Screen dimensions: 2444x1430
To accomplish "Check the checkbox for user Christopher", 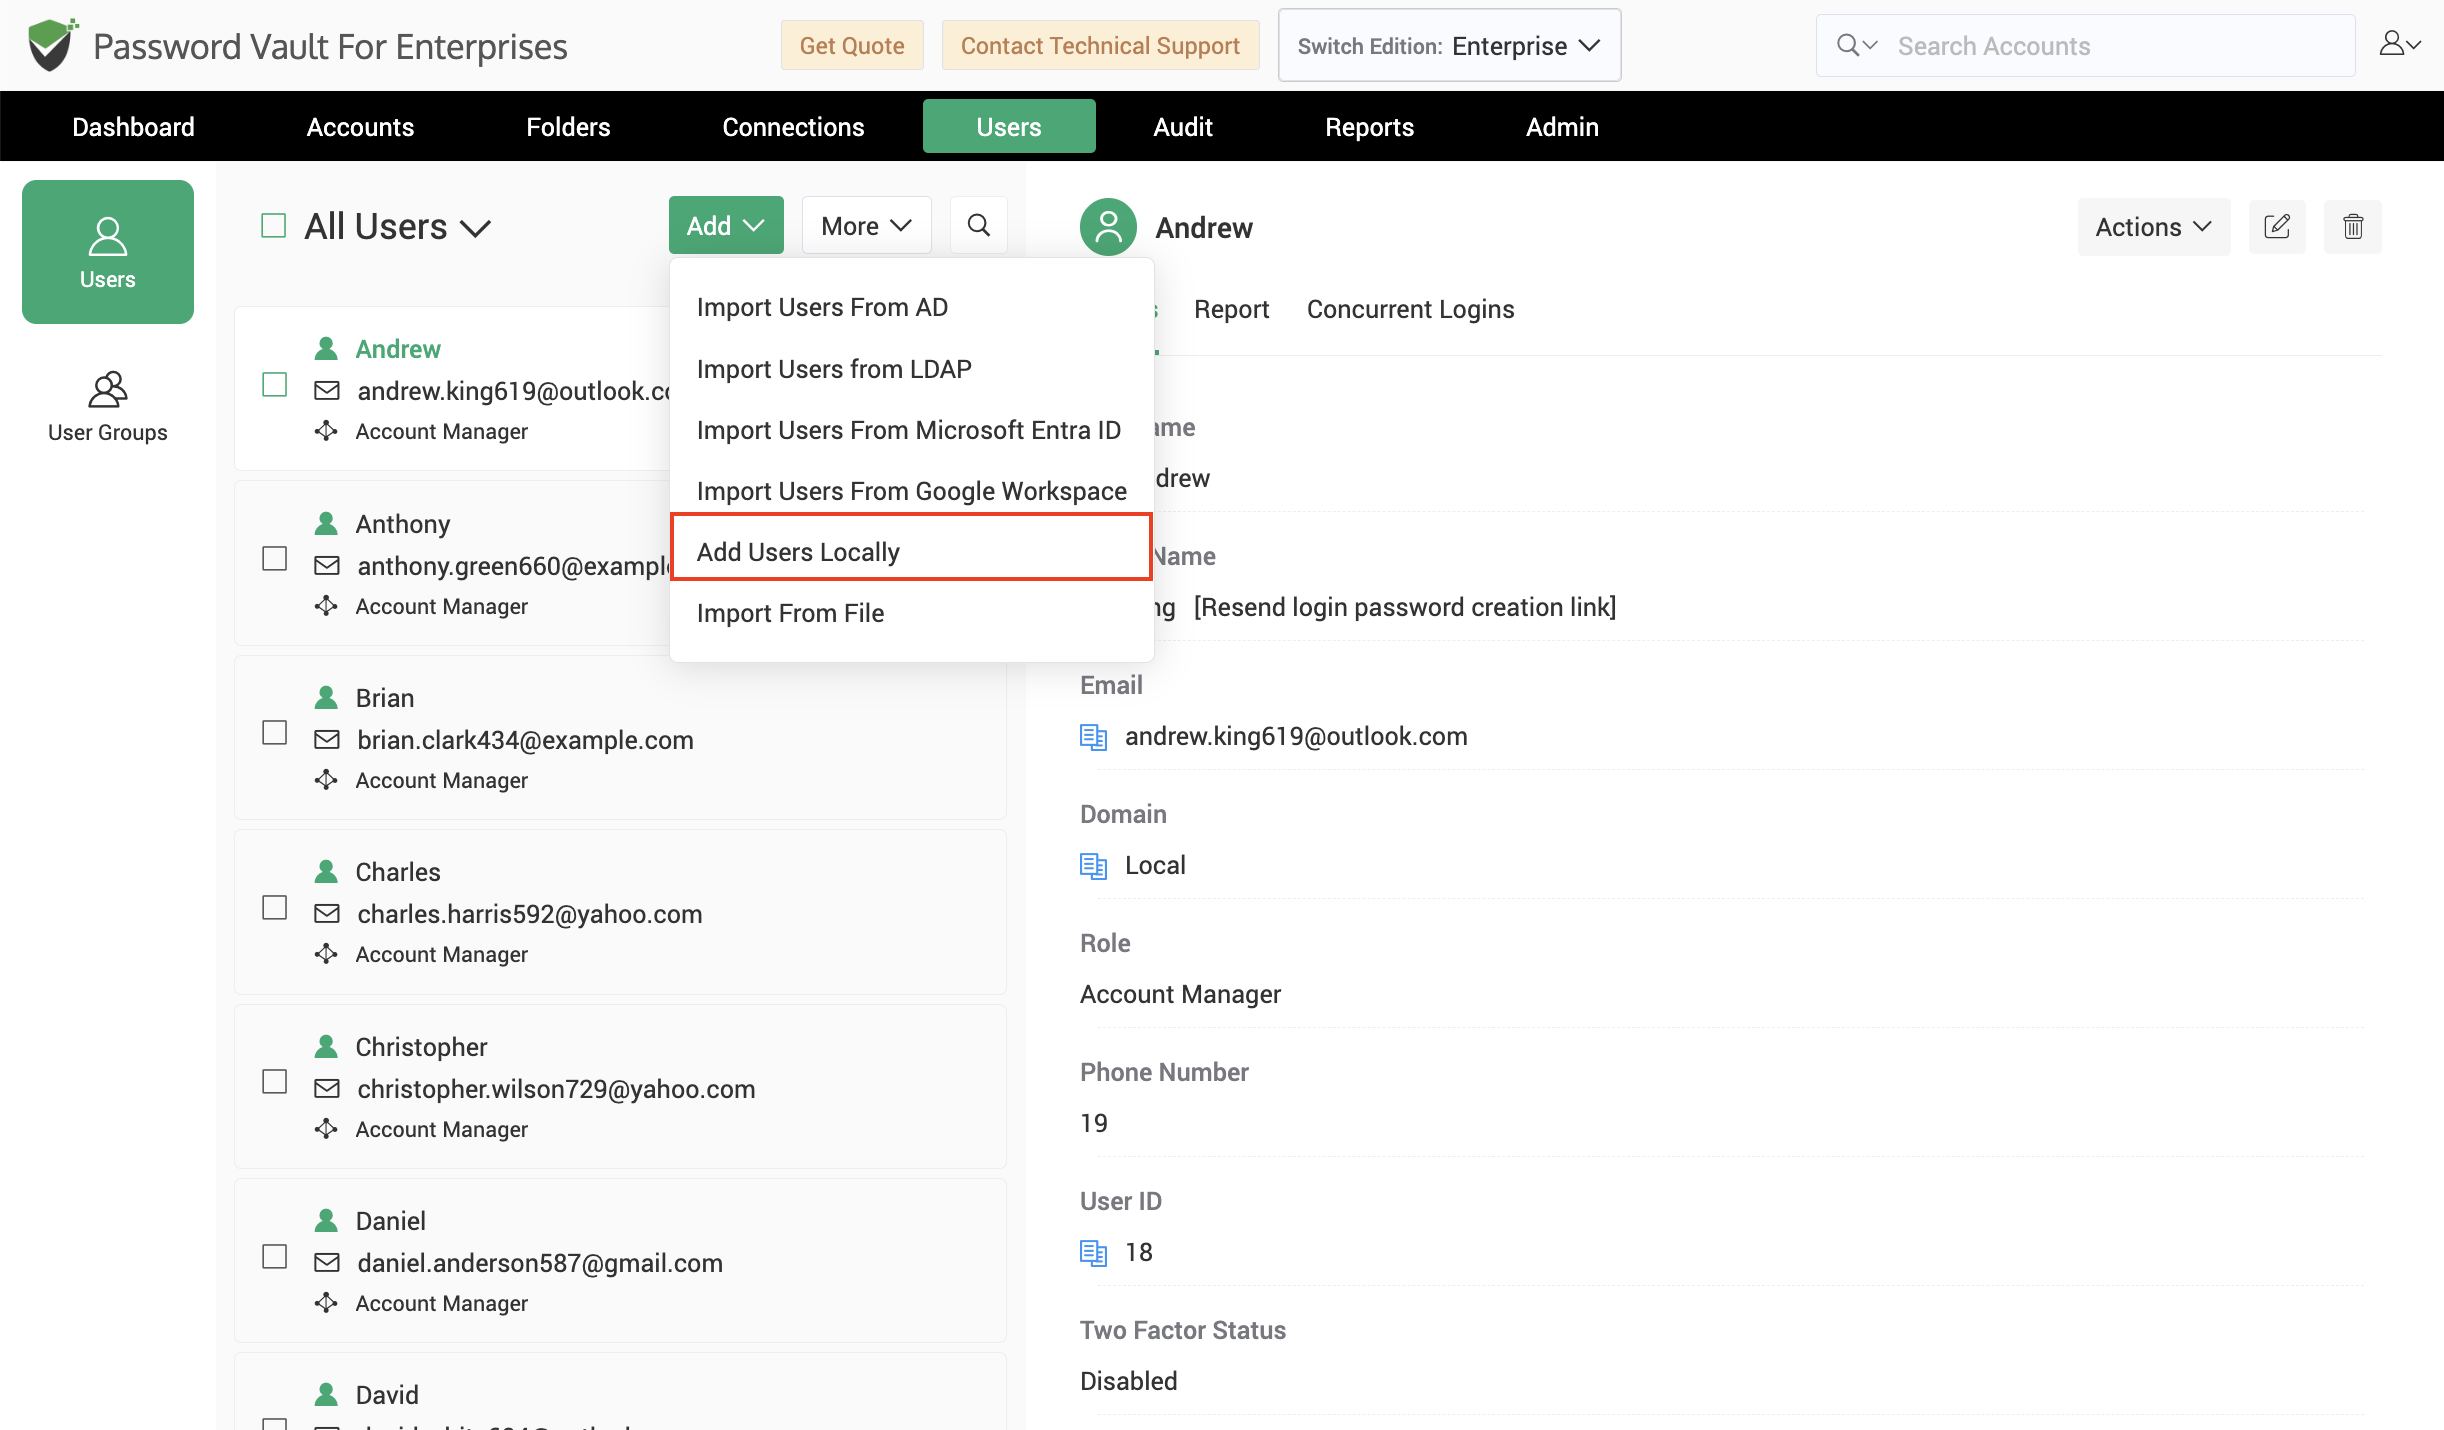I will click(275, 1082).
